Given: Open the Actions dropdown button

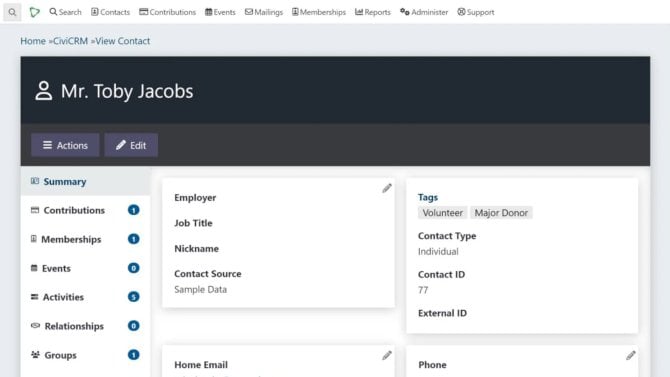Looking at the screenshot, I should point(65,145).
